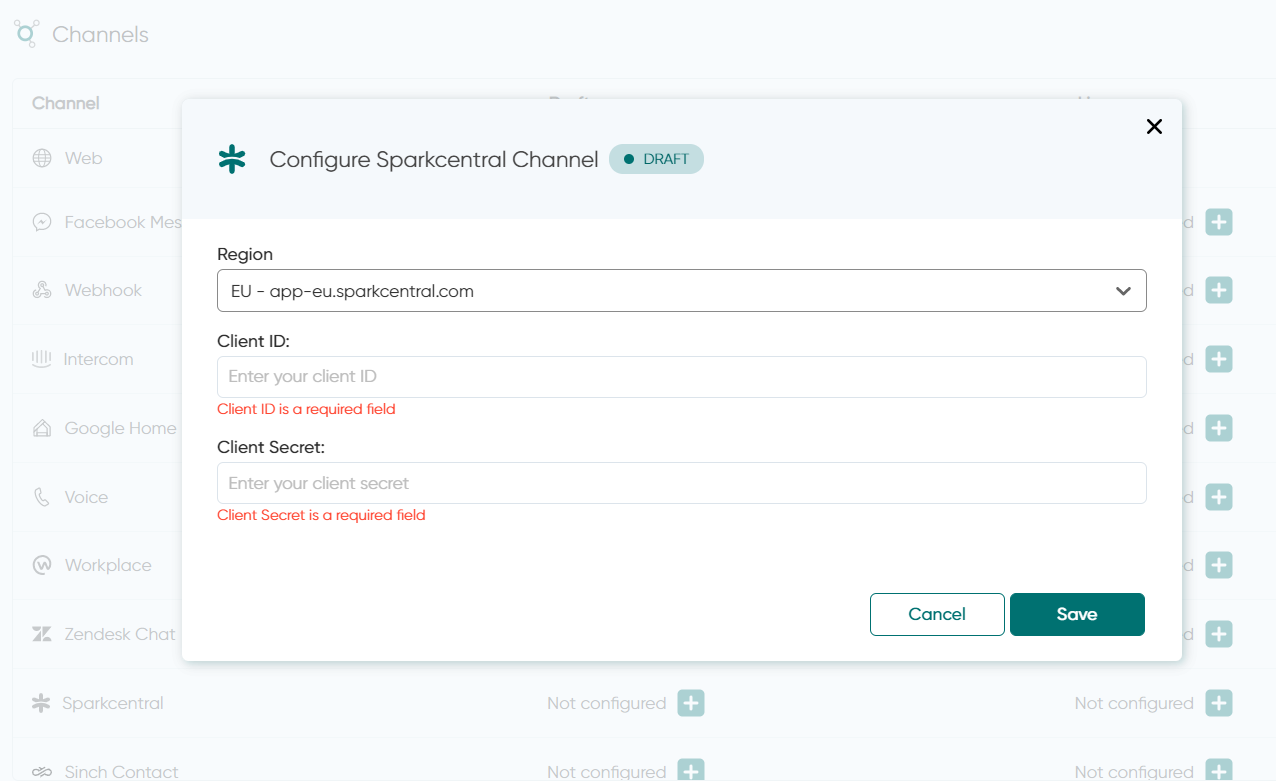Select the Webhook channel icon
Screen dimensions: 1276x781
point(42,290)
